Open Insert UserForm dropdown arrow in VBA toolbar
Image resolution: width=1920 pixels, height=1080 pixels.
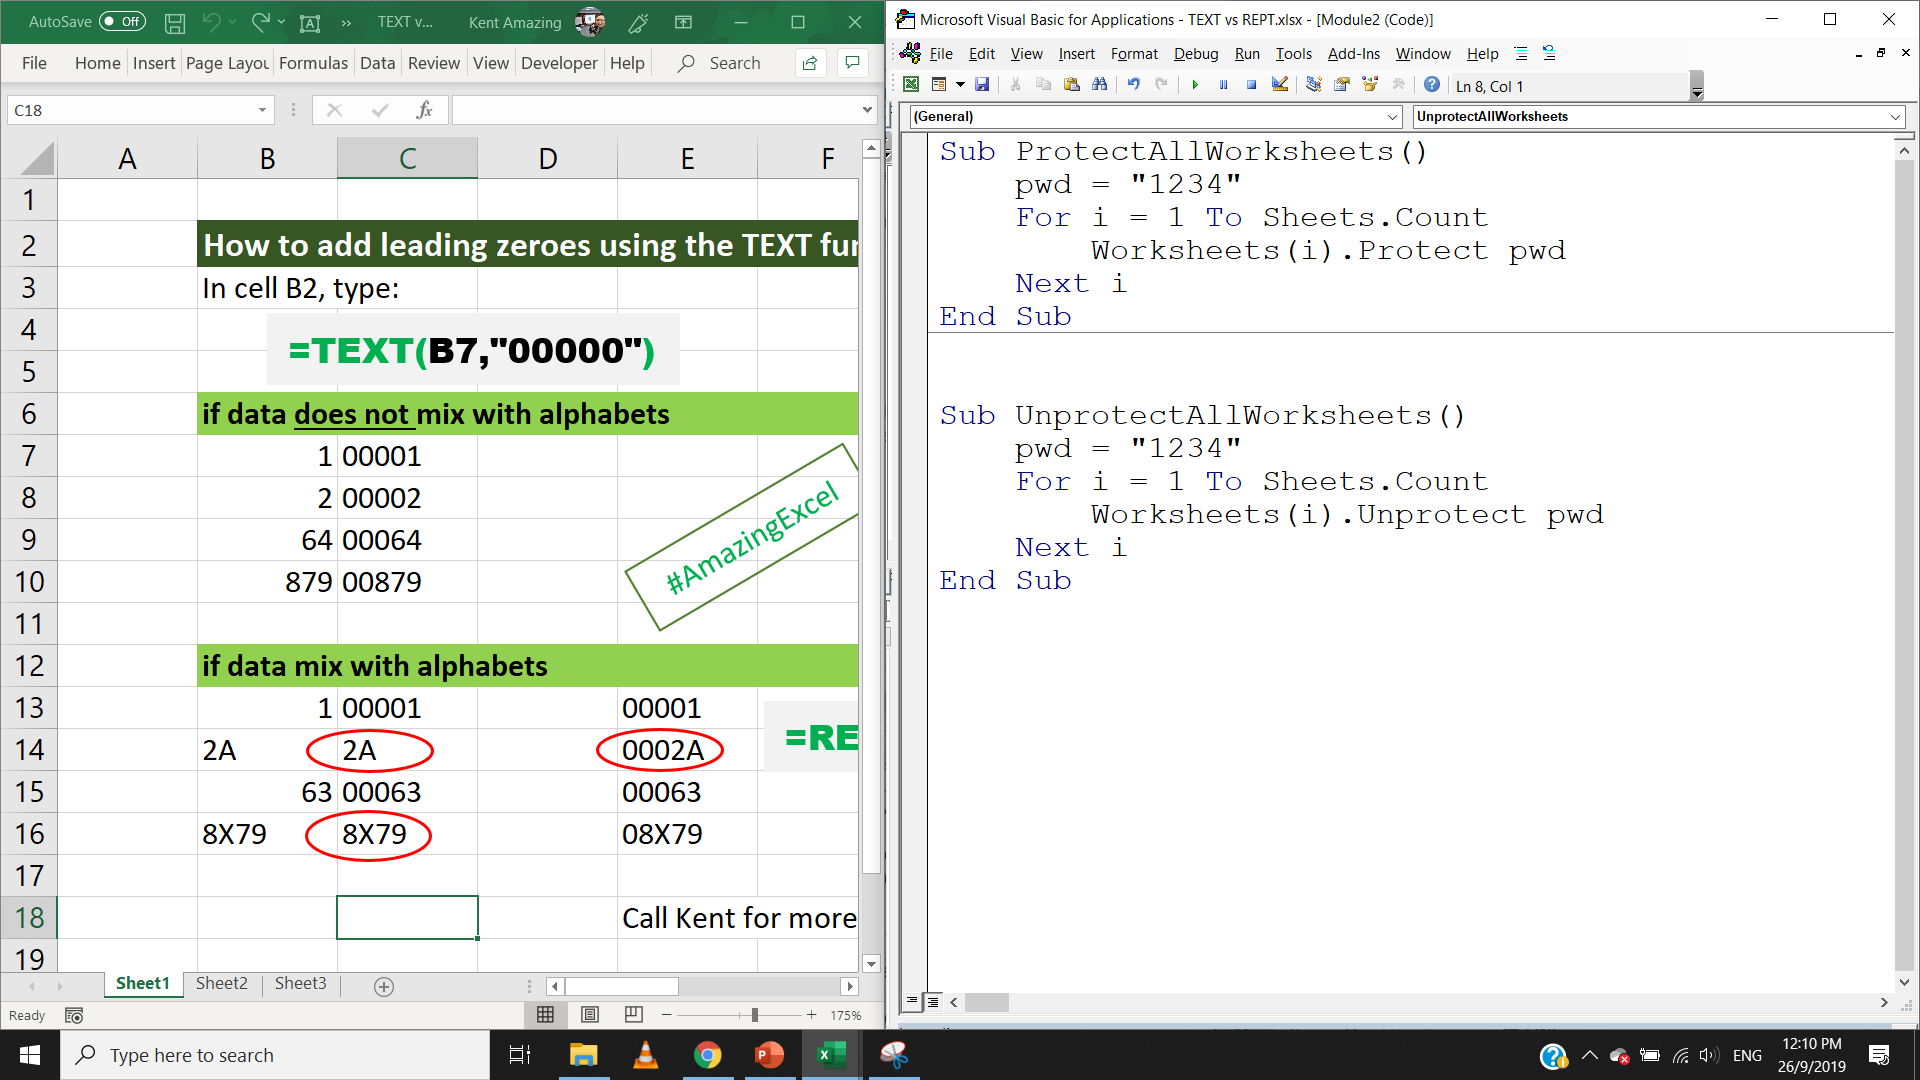tap(960, 85)
